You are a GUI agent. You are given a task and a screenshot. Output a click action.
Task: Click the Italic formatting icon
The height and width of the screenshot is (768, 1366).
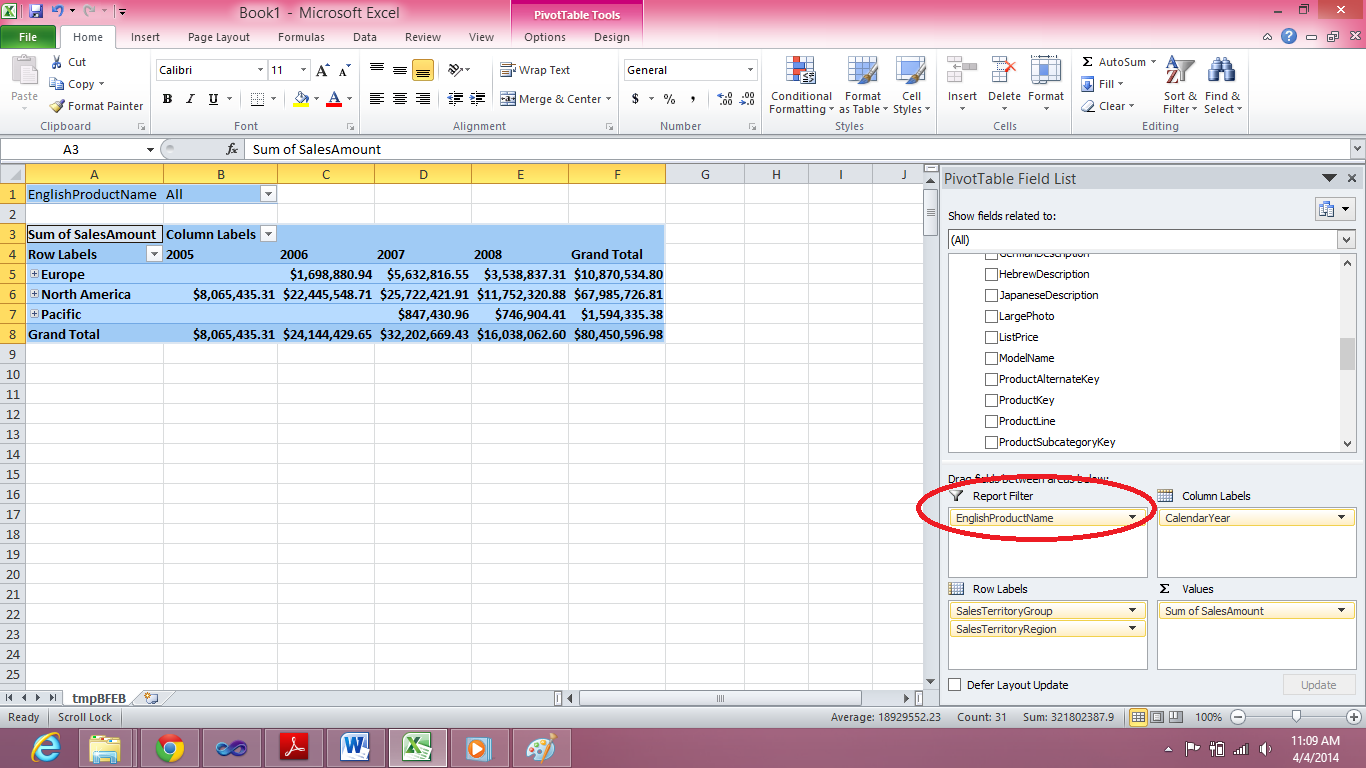[190, 99]
